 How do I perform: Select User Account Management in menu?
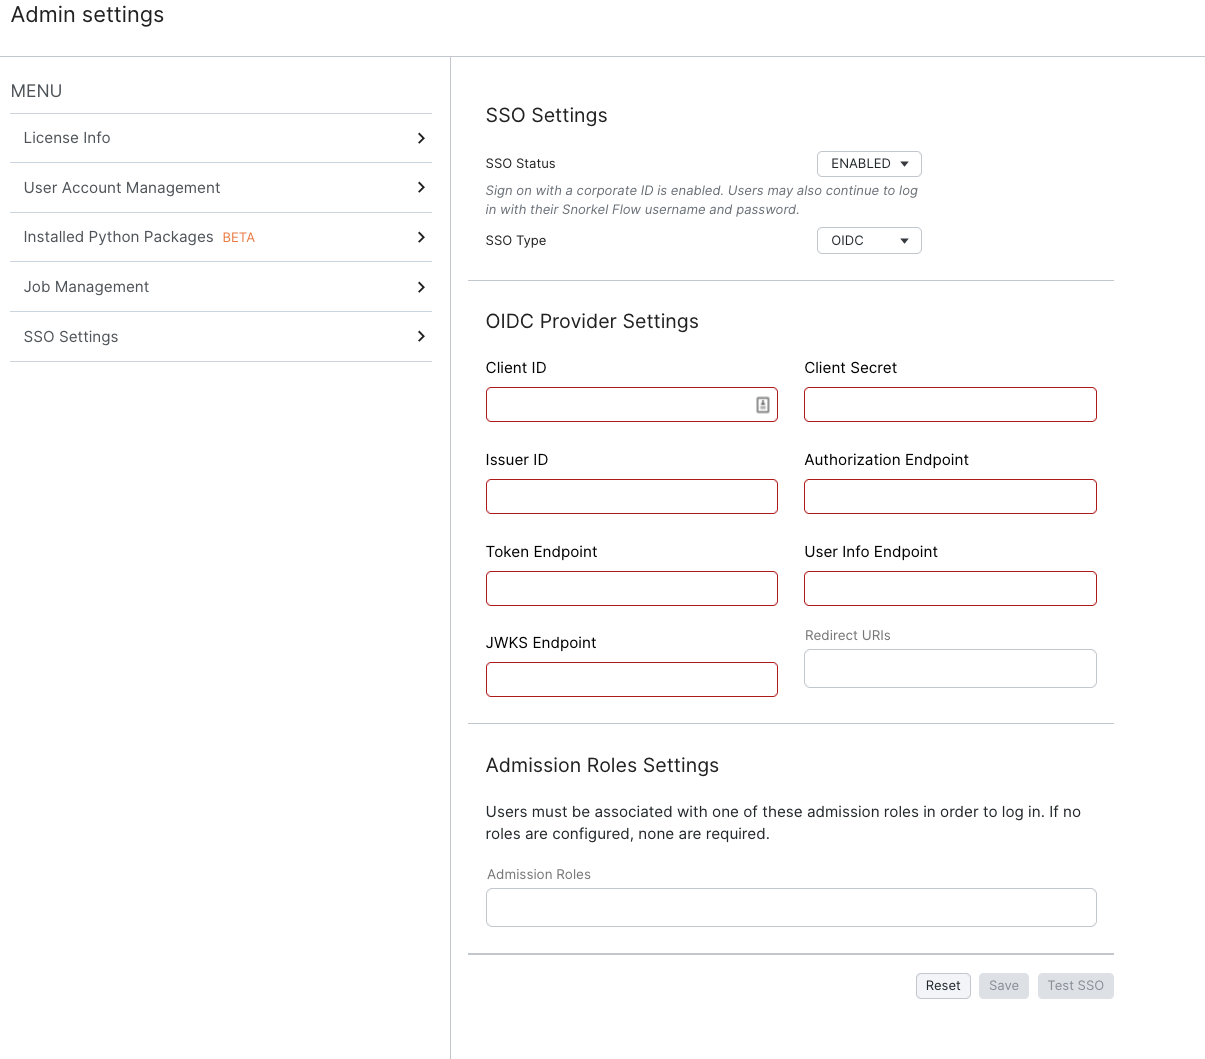click(x=221, y=188)
